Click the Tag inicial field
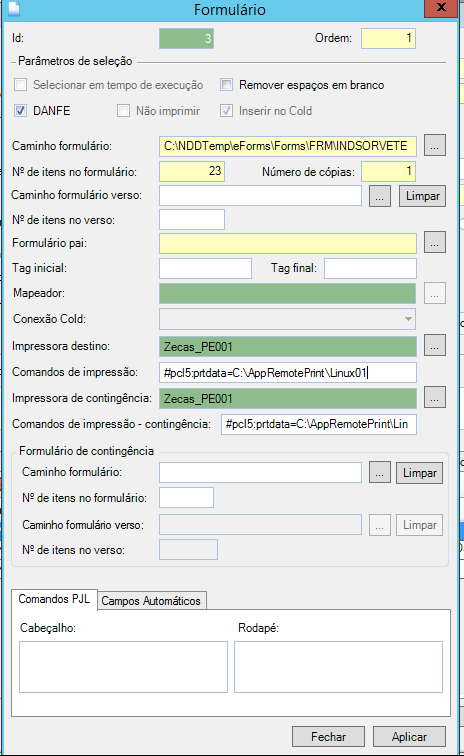The width and height of the screenshot is (464, 756). [x=205, y=269]
